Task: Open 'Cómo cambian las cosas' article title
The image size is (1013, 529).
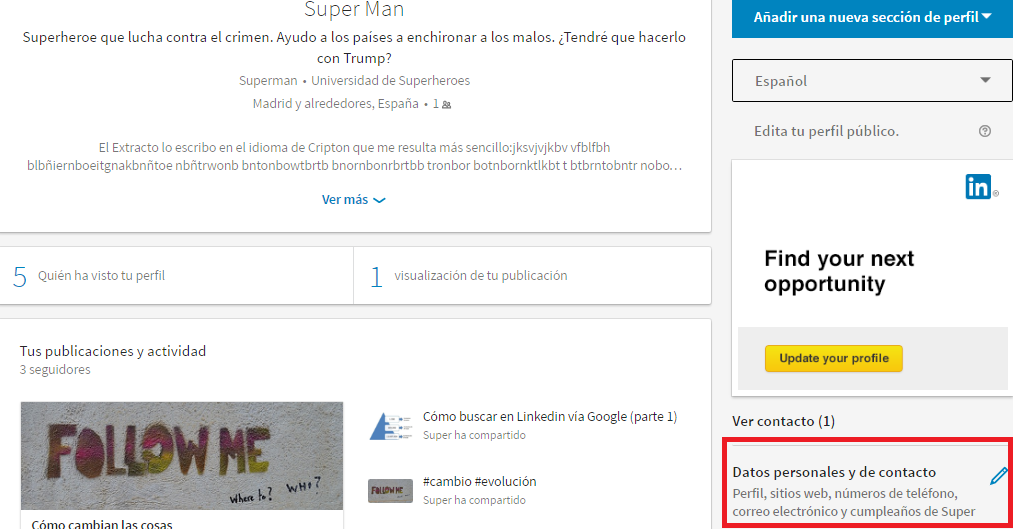Action: pyautogui.click(x=102, y=524)
